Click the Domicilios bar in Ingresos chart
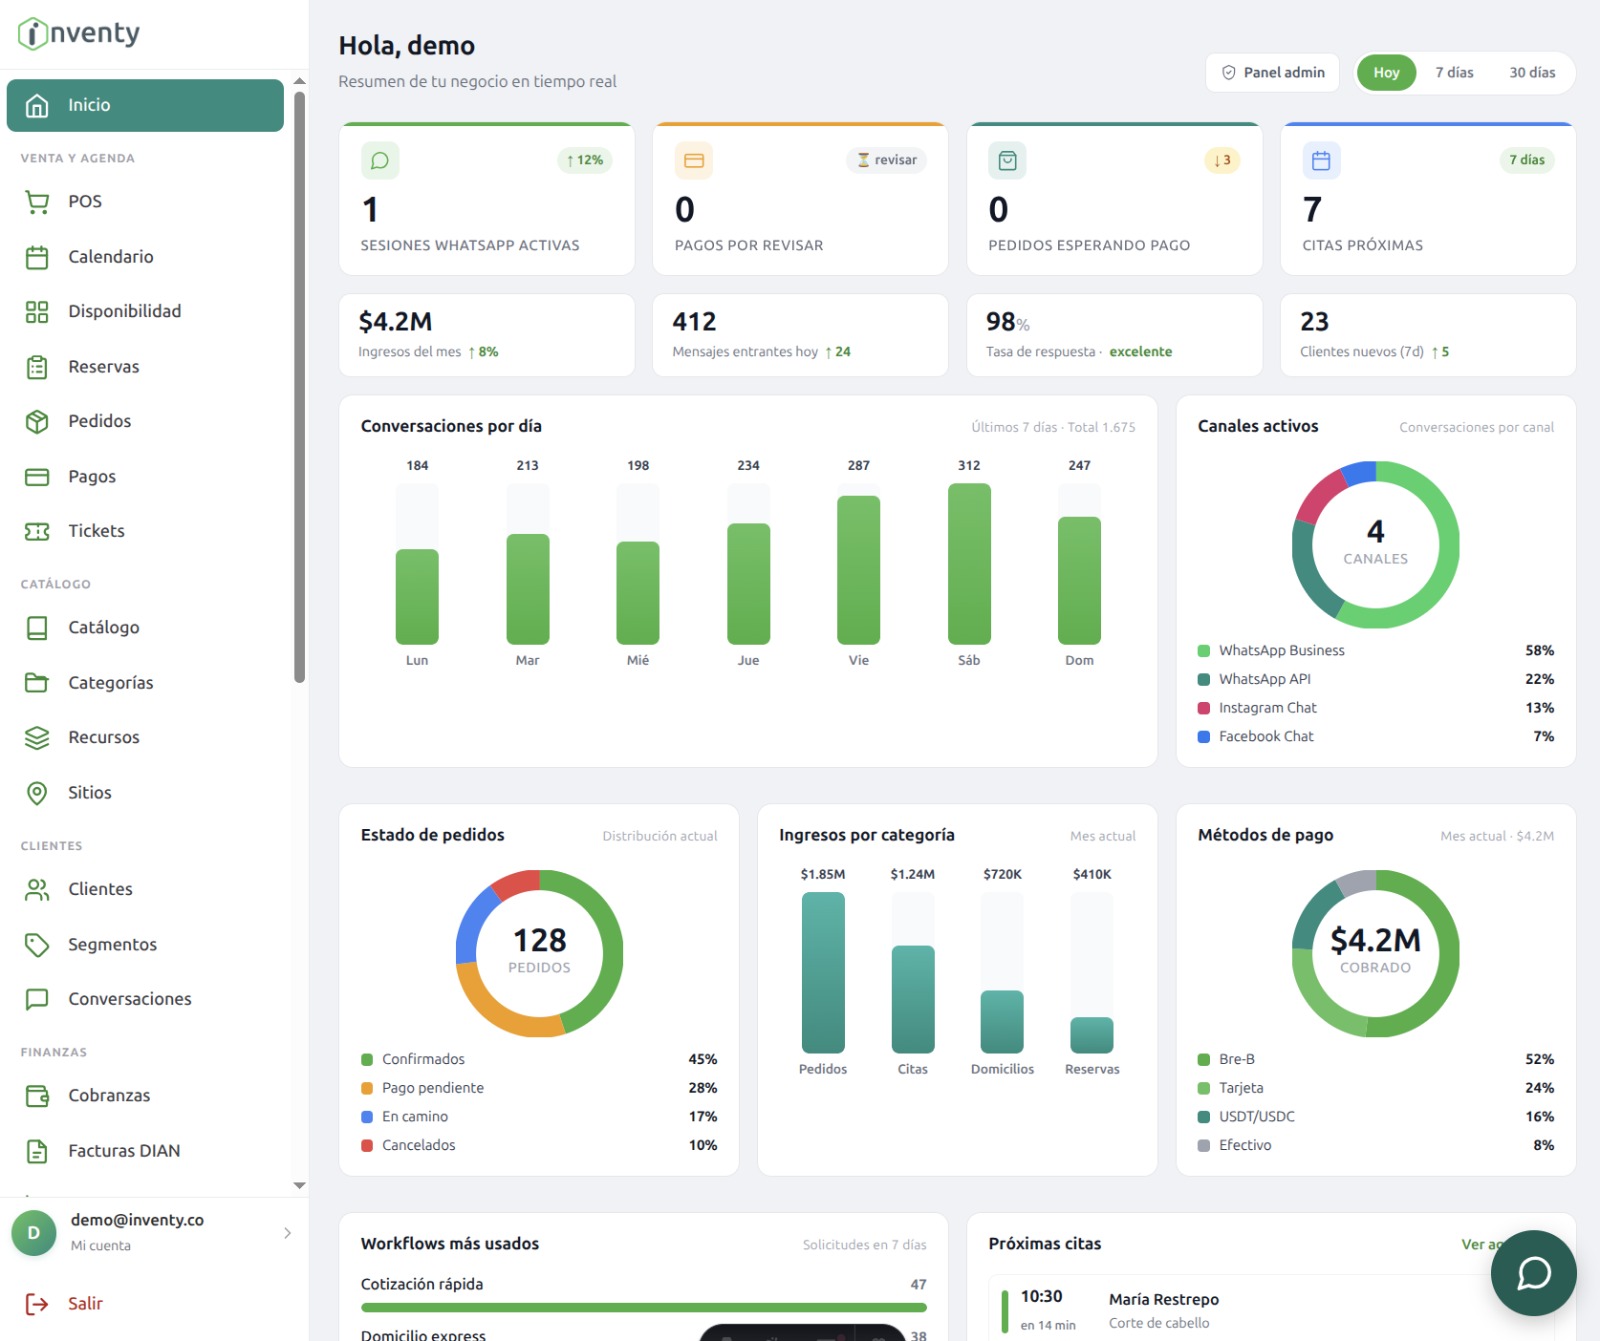This screenshot has height=1341, width=1600. coord(1002,1022)
